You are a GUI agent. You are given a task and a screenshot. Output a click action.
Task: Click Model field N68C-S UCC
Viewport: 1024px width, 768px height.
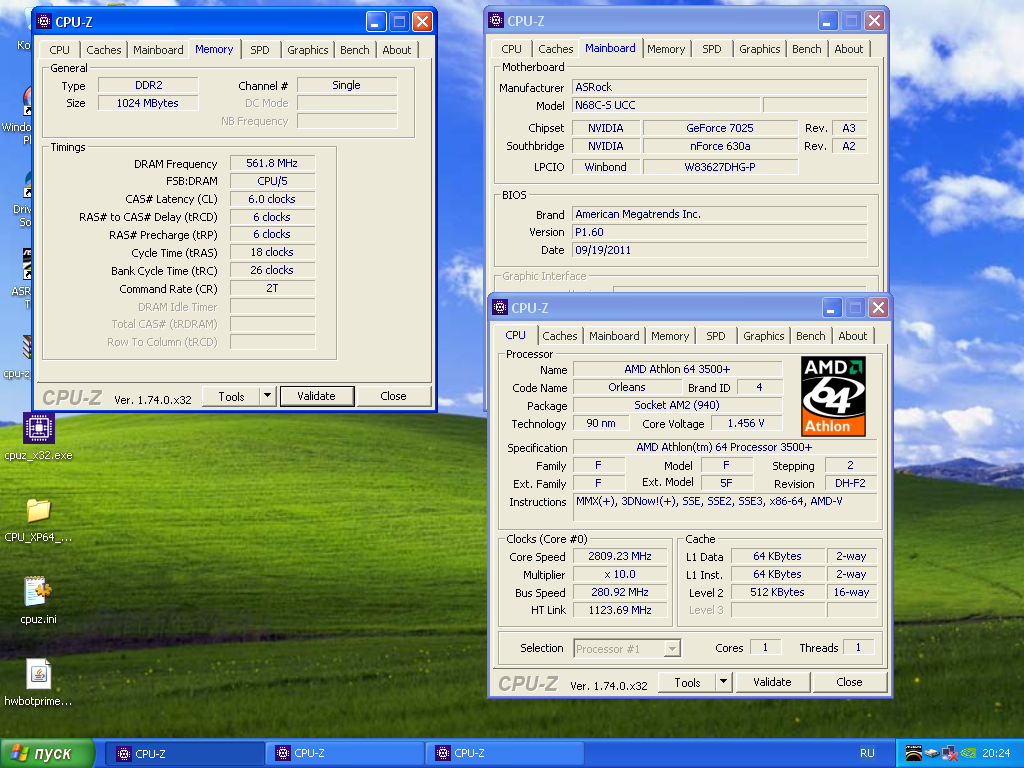point(666,105)
